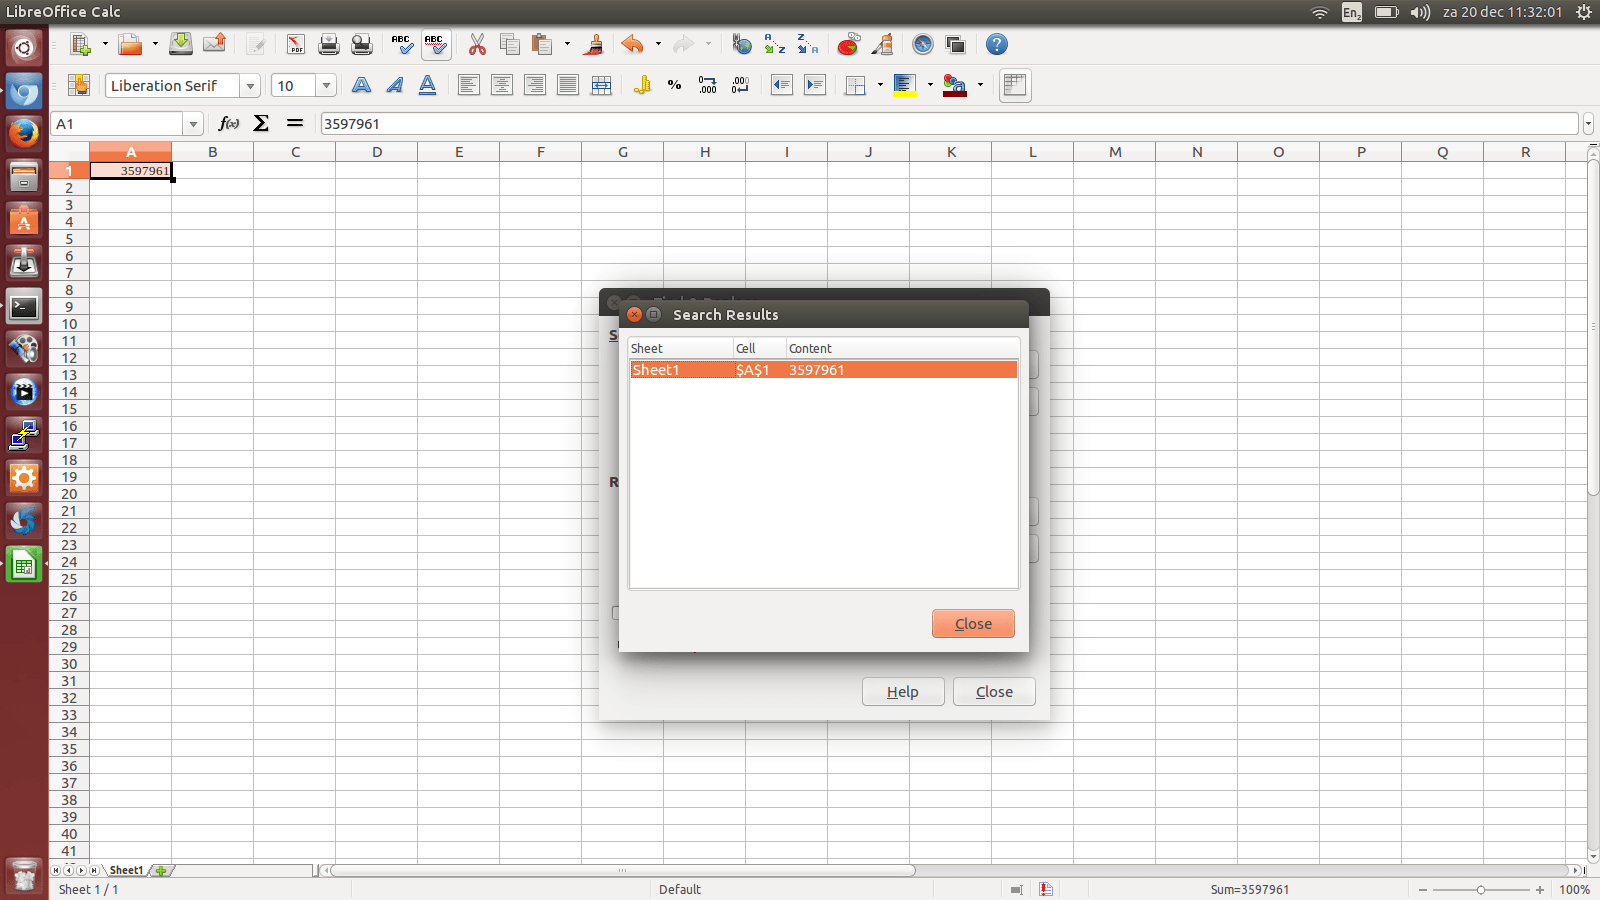Click the Help button in Find & Replace
This screenshot has height=900, width=1600.
(903, 692)
